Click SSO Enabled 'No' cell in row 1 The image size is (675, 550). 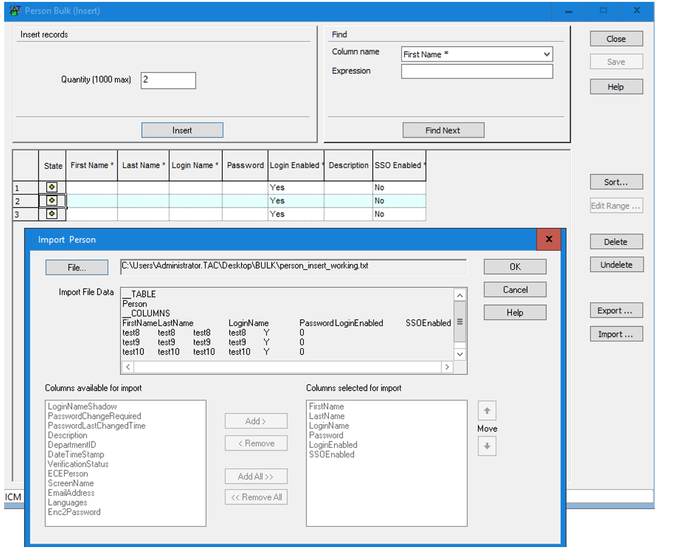(399, 187)
